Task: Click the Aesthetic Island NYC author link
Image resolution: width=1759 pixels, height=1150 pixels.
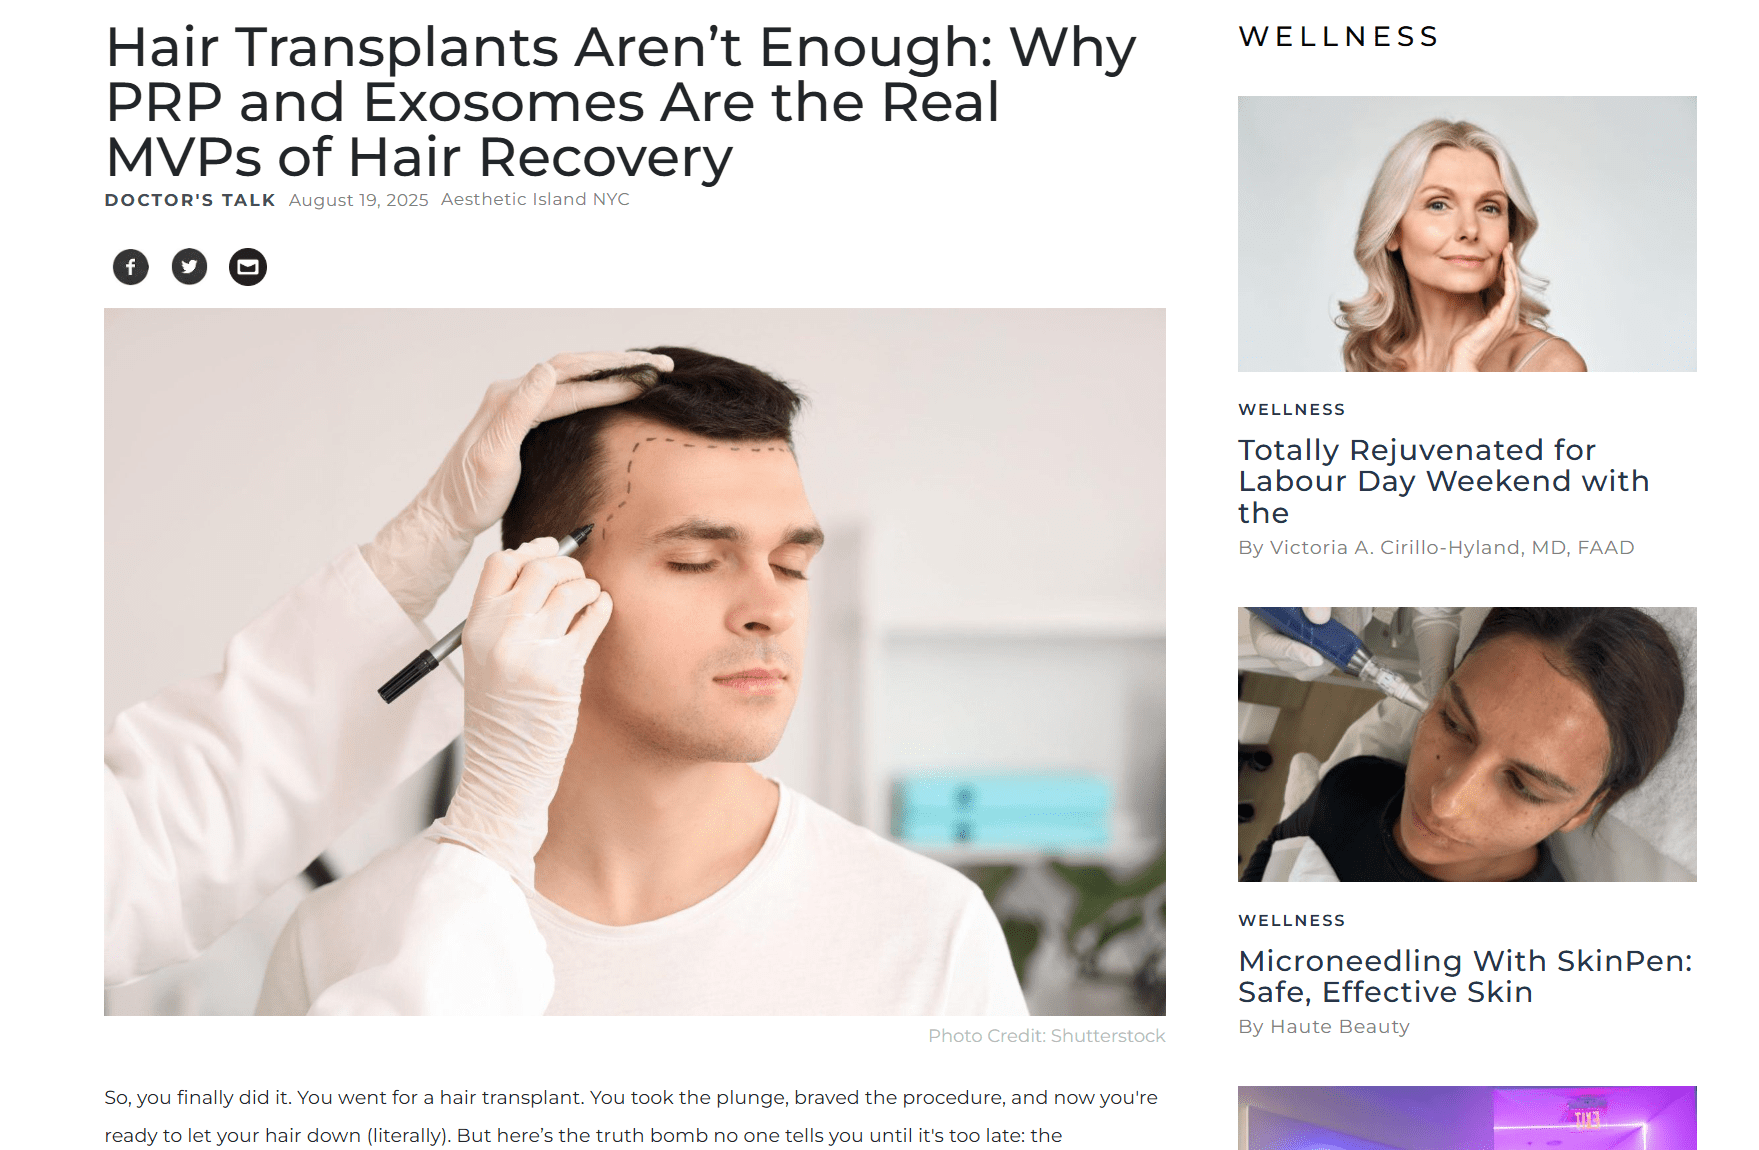Action: point(535,199)
